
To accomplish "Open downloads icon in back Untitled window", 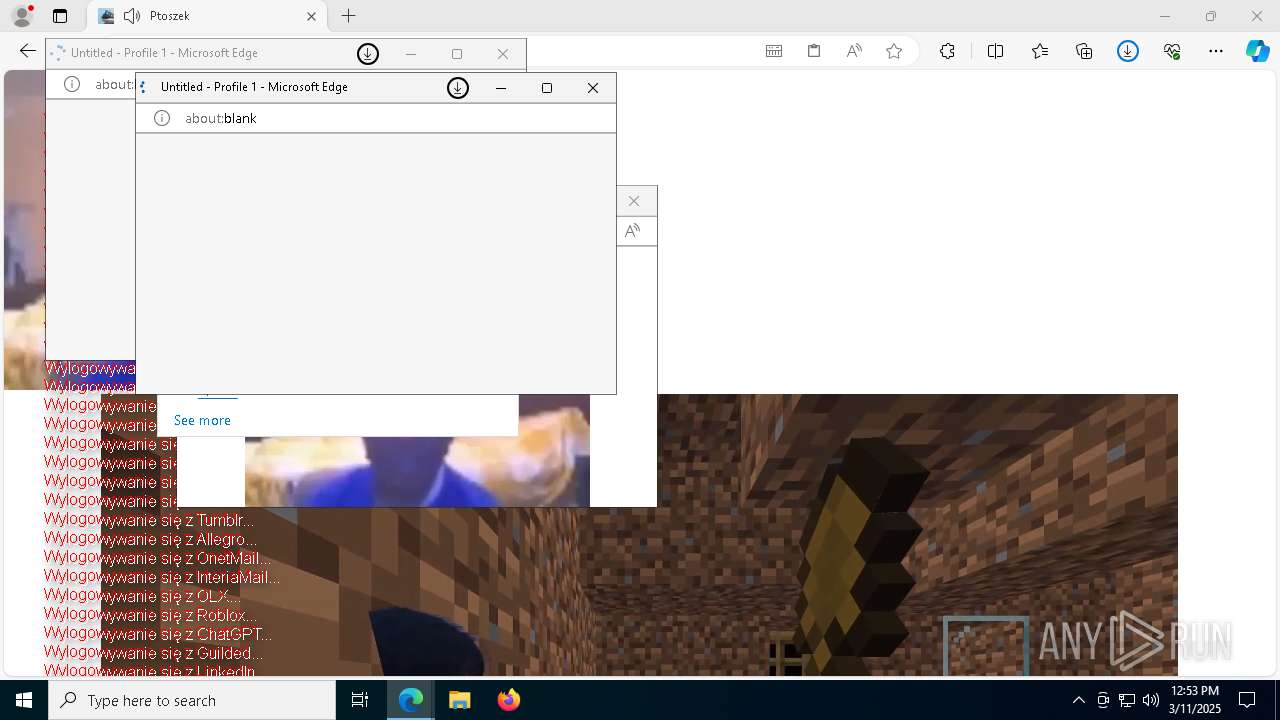I will (x=368, y=54).
